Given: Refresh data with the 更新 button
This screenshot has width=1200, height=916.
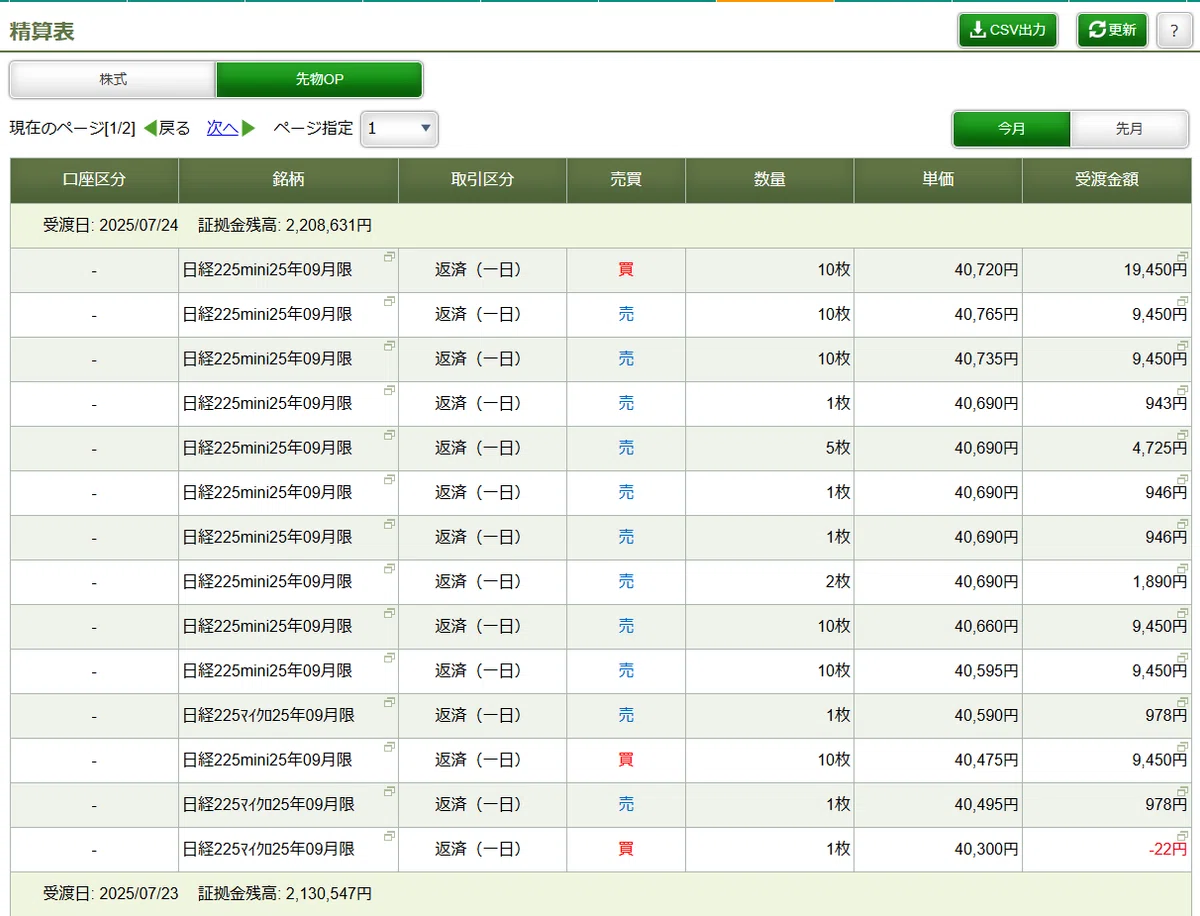Looking at the screenshot, I should point(1112,30).
